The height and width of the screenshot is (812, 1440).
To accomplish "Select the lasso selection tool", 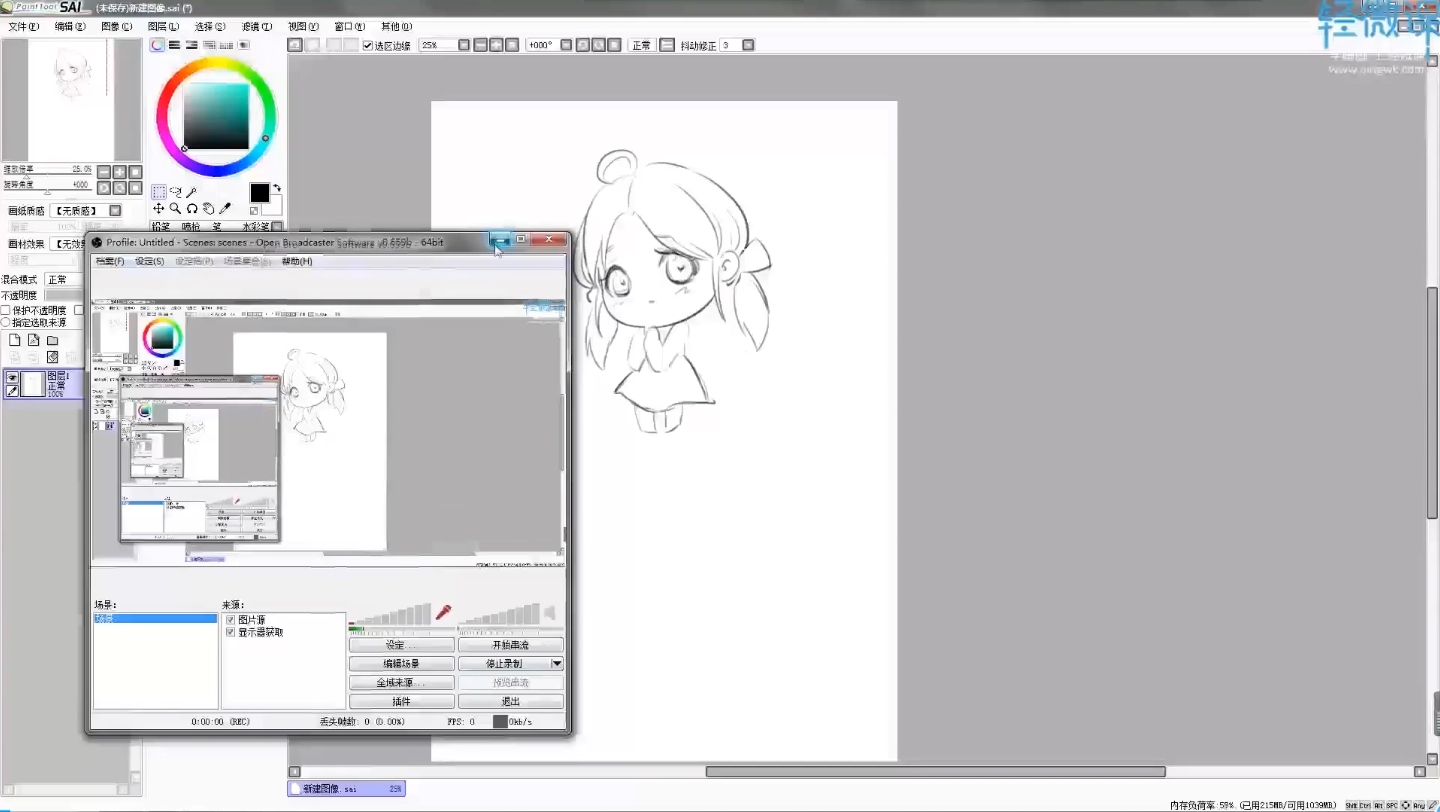I will [x=175, y=192].
